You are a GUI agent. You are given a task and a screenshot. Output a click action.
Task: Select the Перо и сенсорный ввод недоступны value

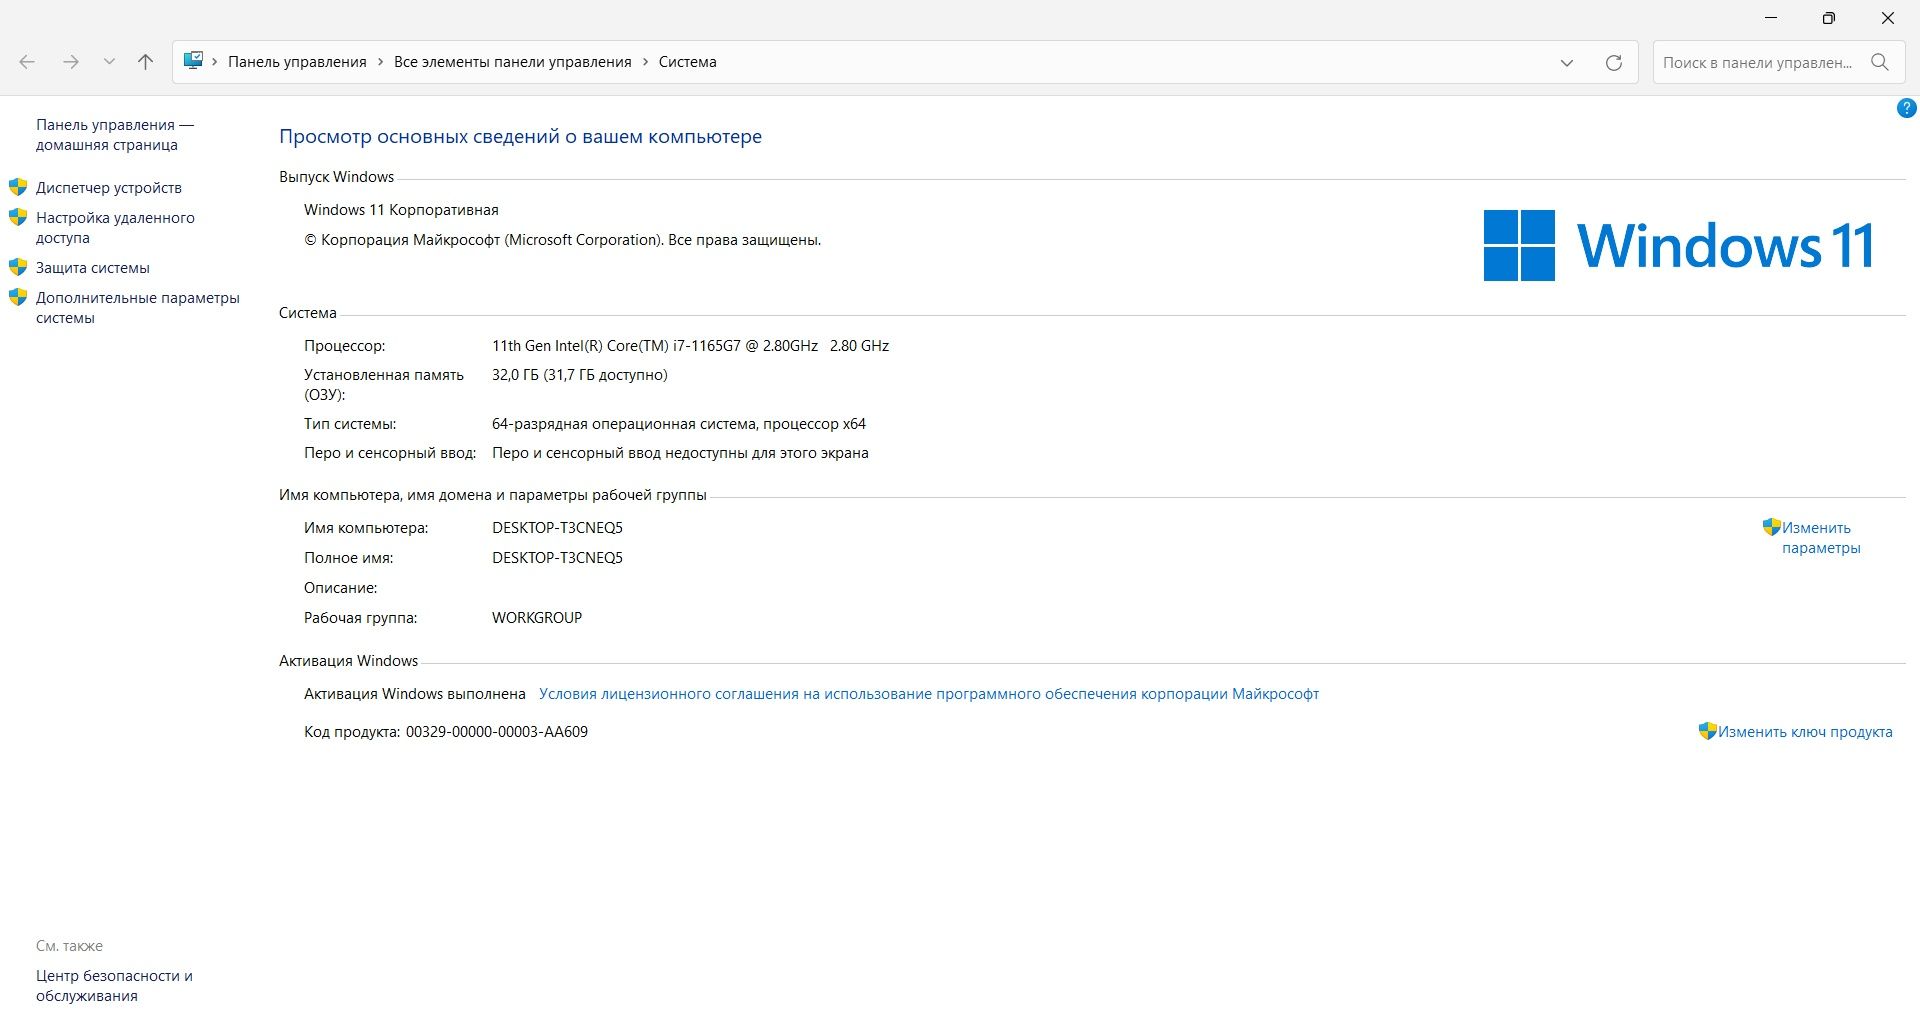click(680, 453)
